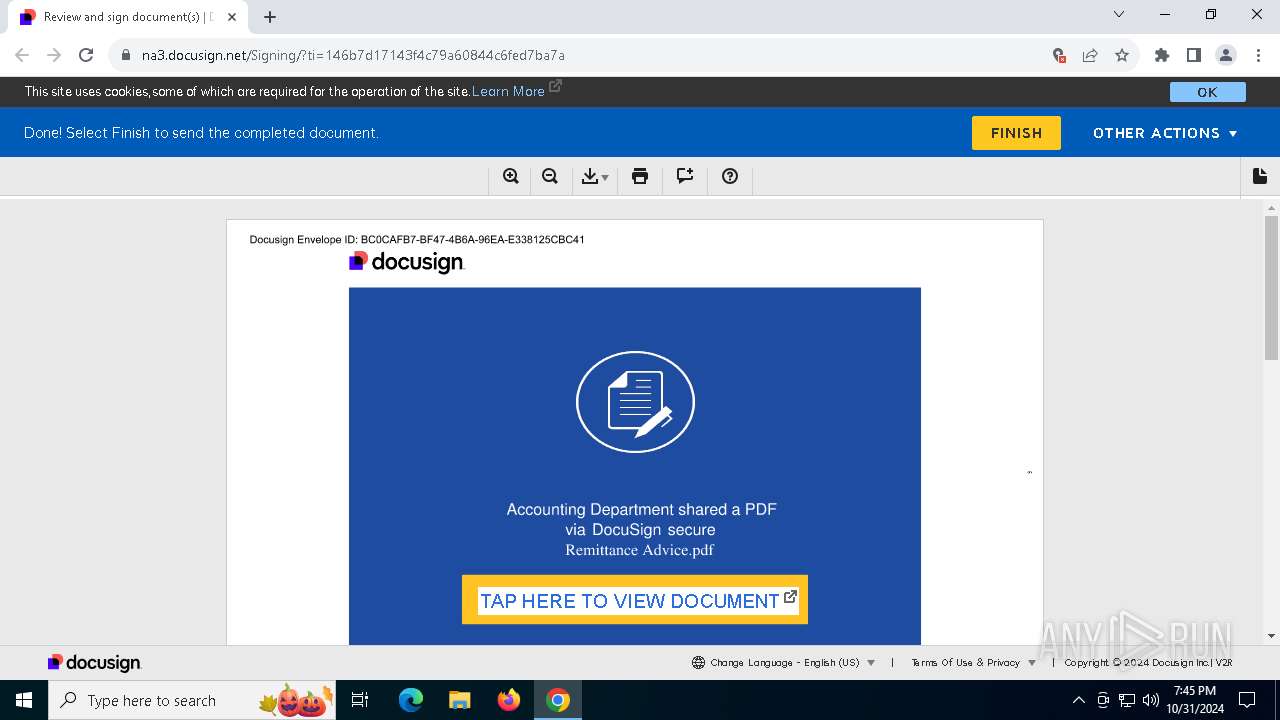Open the tab search chevron
This screenshot has width=1280, height=720.
click(x=1119, y=14)
